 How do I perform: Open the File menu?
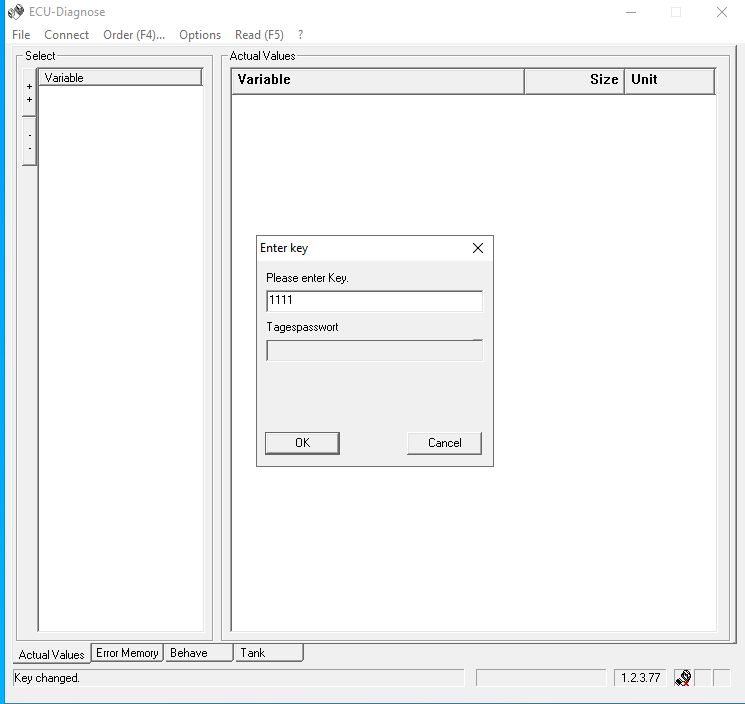pos(21,35)
